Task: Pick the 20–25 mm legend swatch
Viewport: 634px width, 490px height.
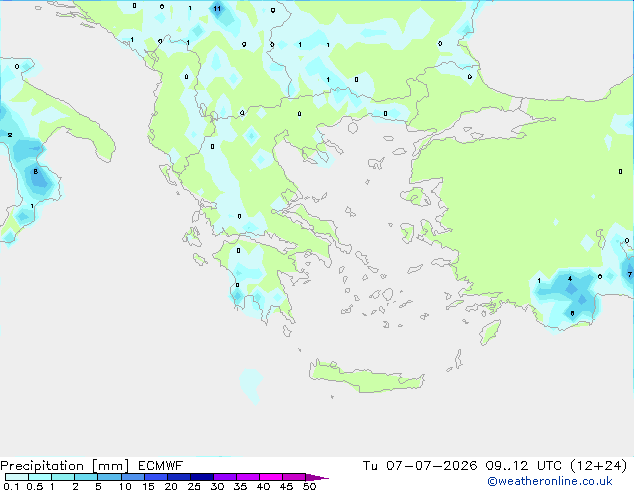Action: 178,477
